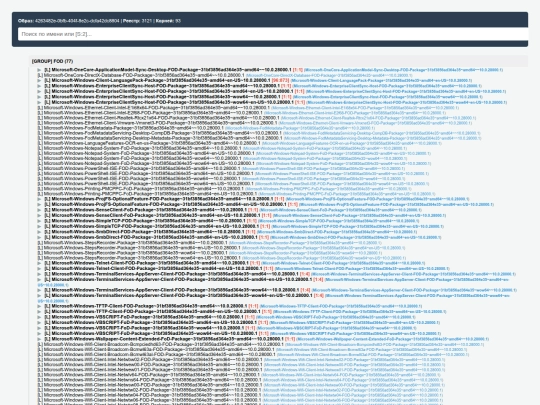Expand OneCore-ApplicationModel-Sync-Desktop package arrow
This screenshot has height=405, width=540.
pyautogui.click(x=39, y=70)
